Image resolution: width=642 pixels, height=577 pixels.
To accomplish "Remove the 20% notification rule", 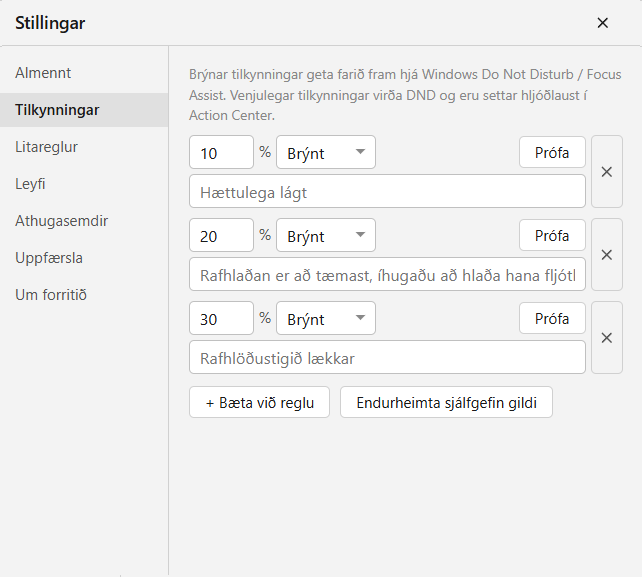I will tap(607, 255).
